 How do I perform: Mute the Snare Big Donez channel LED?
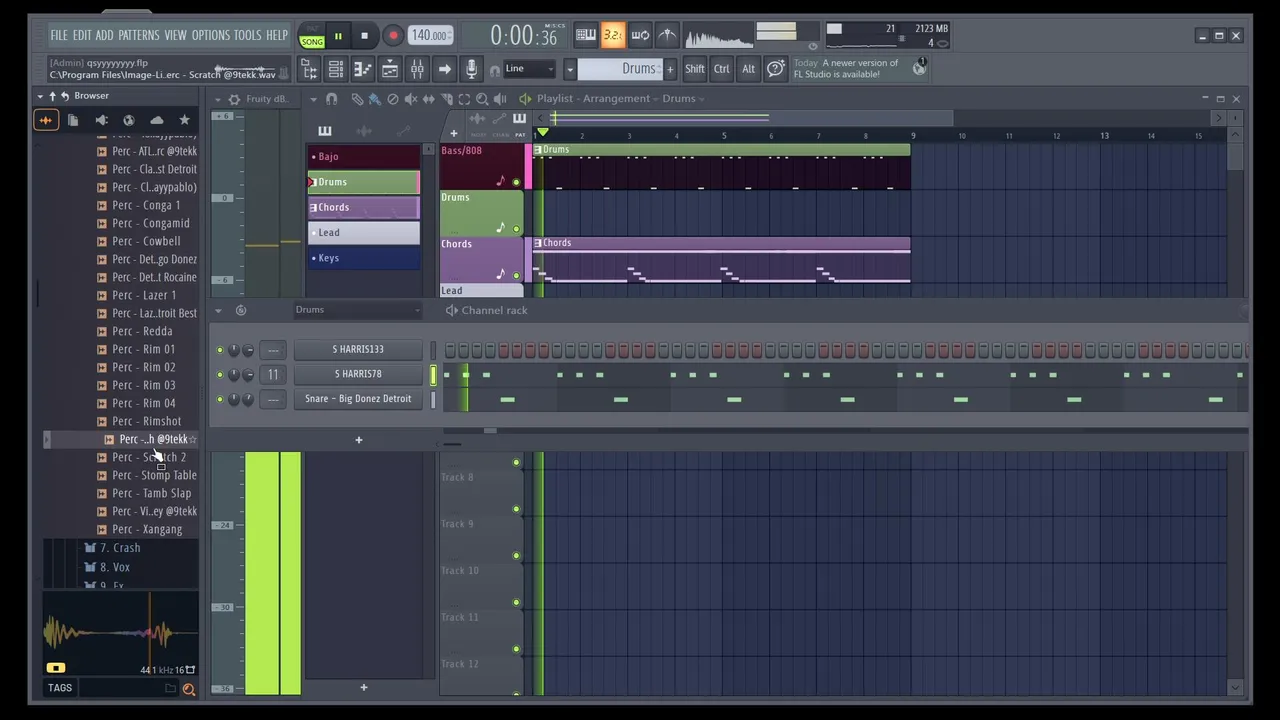tap(220, 399)
